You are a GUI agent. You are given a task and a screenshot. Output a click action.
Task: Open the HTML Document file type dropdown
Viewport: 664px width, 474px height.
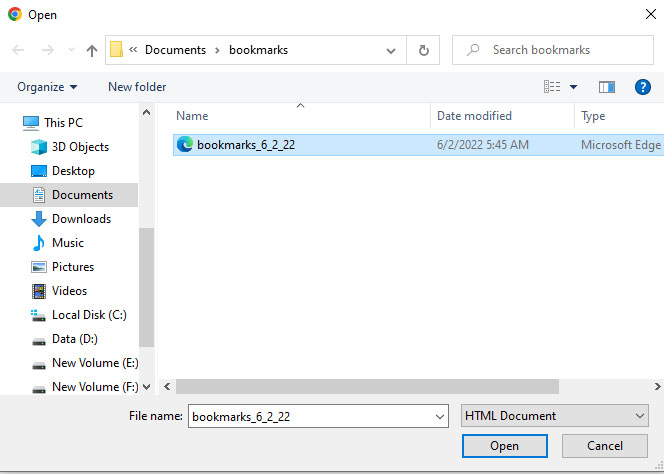point(554,416)
